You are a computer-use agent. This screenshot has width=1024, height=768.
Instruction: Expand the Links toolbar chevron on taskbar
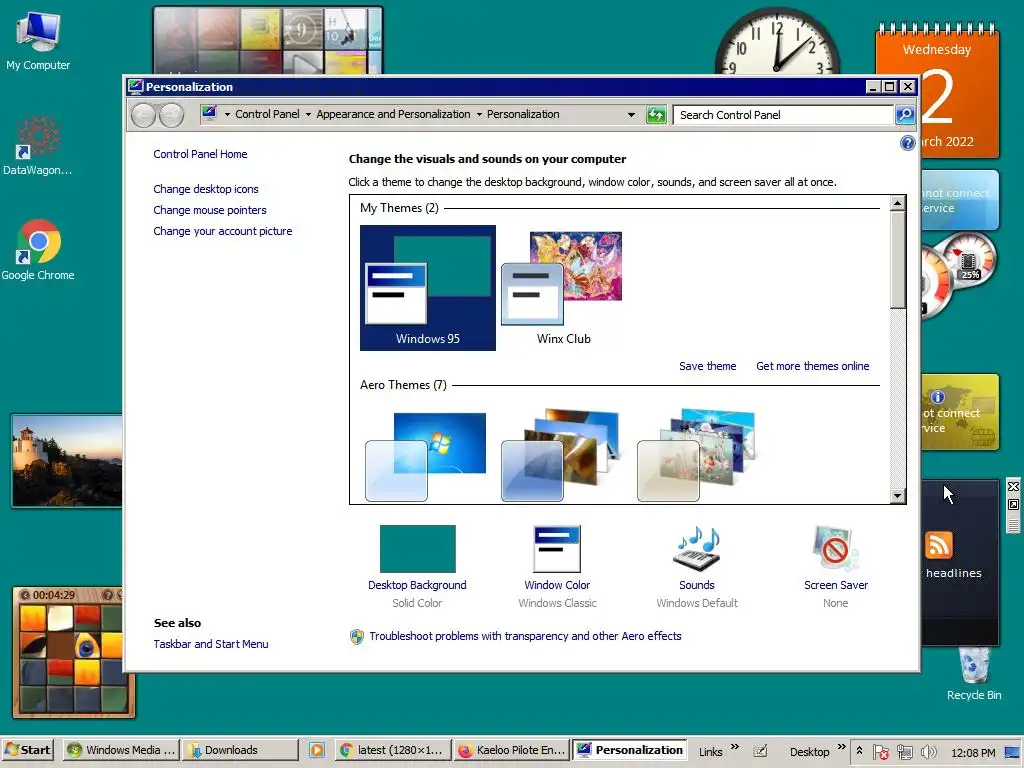click(735, 747)
